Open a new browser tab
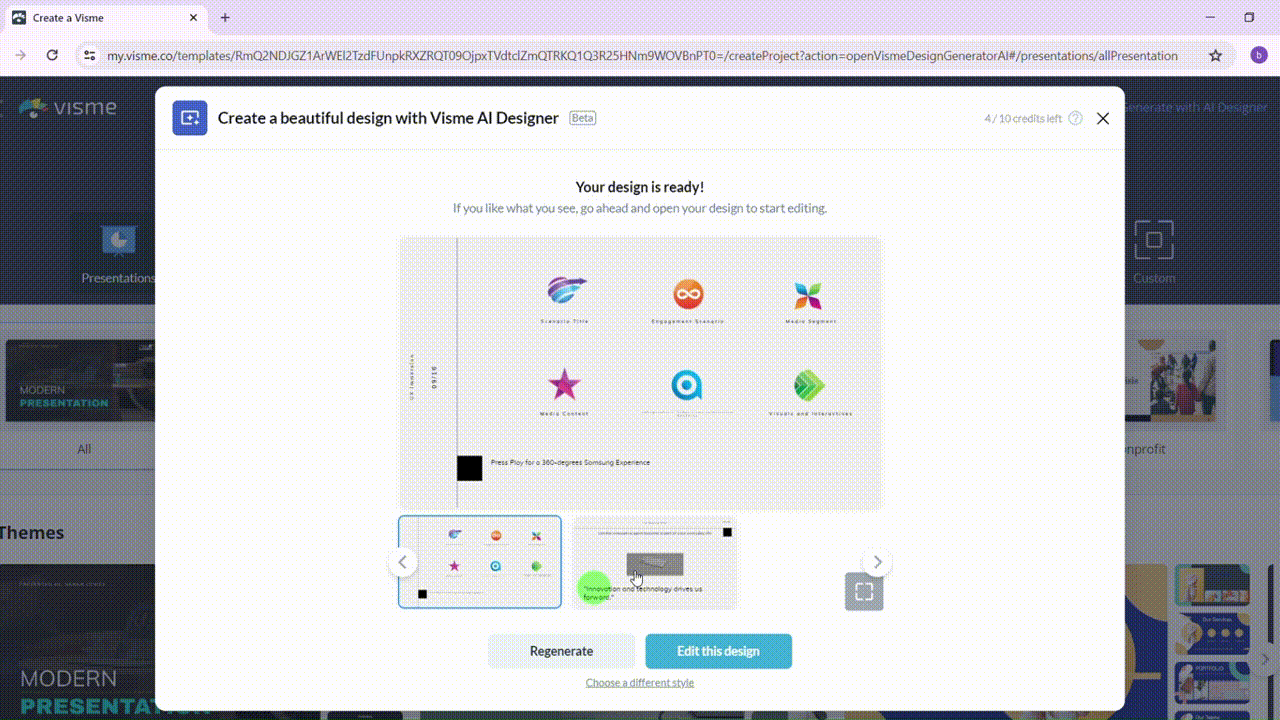Viewport: 1280px width, 720px height. coord(225,18)
